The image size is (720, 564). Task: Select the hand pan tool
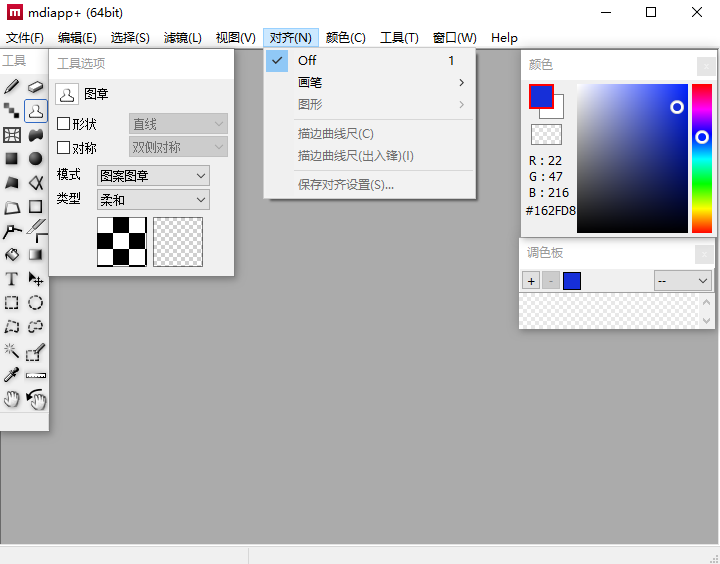pos(11,400)
